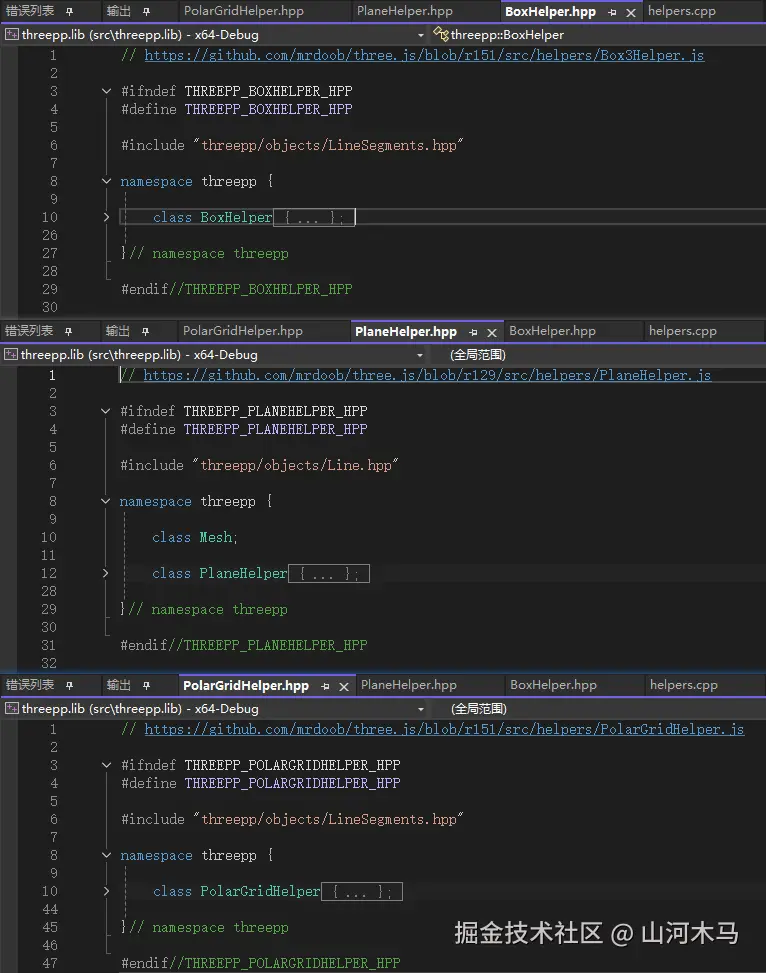Click "#endif//THREEPP_BOXHELPER_HPP" line

(x=237, y=289)
